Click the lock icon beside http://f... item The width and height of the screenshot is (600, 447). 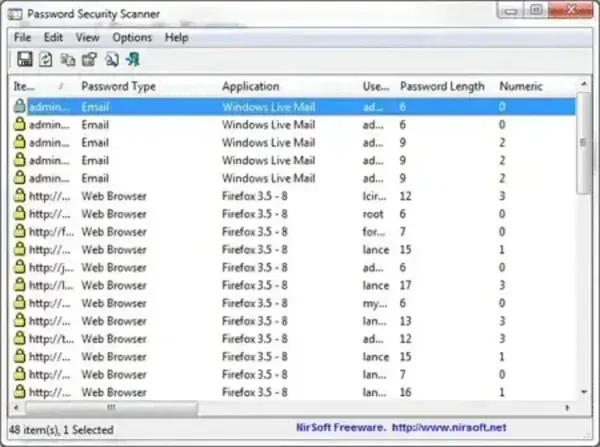tap(20, 231)
